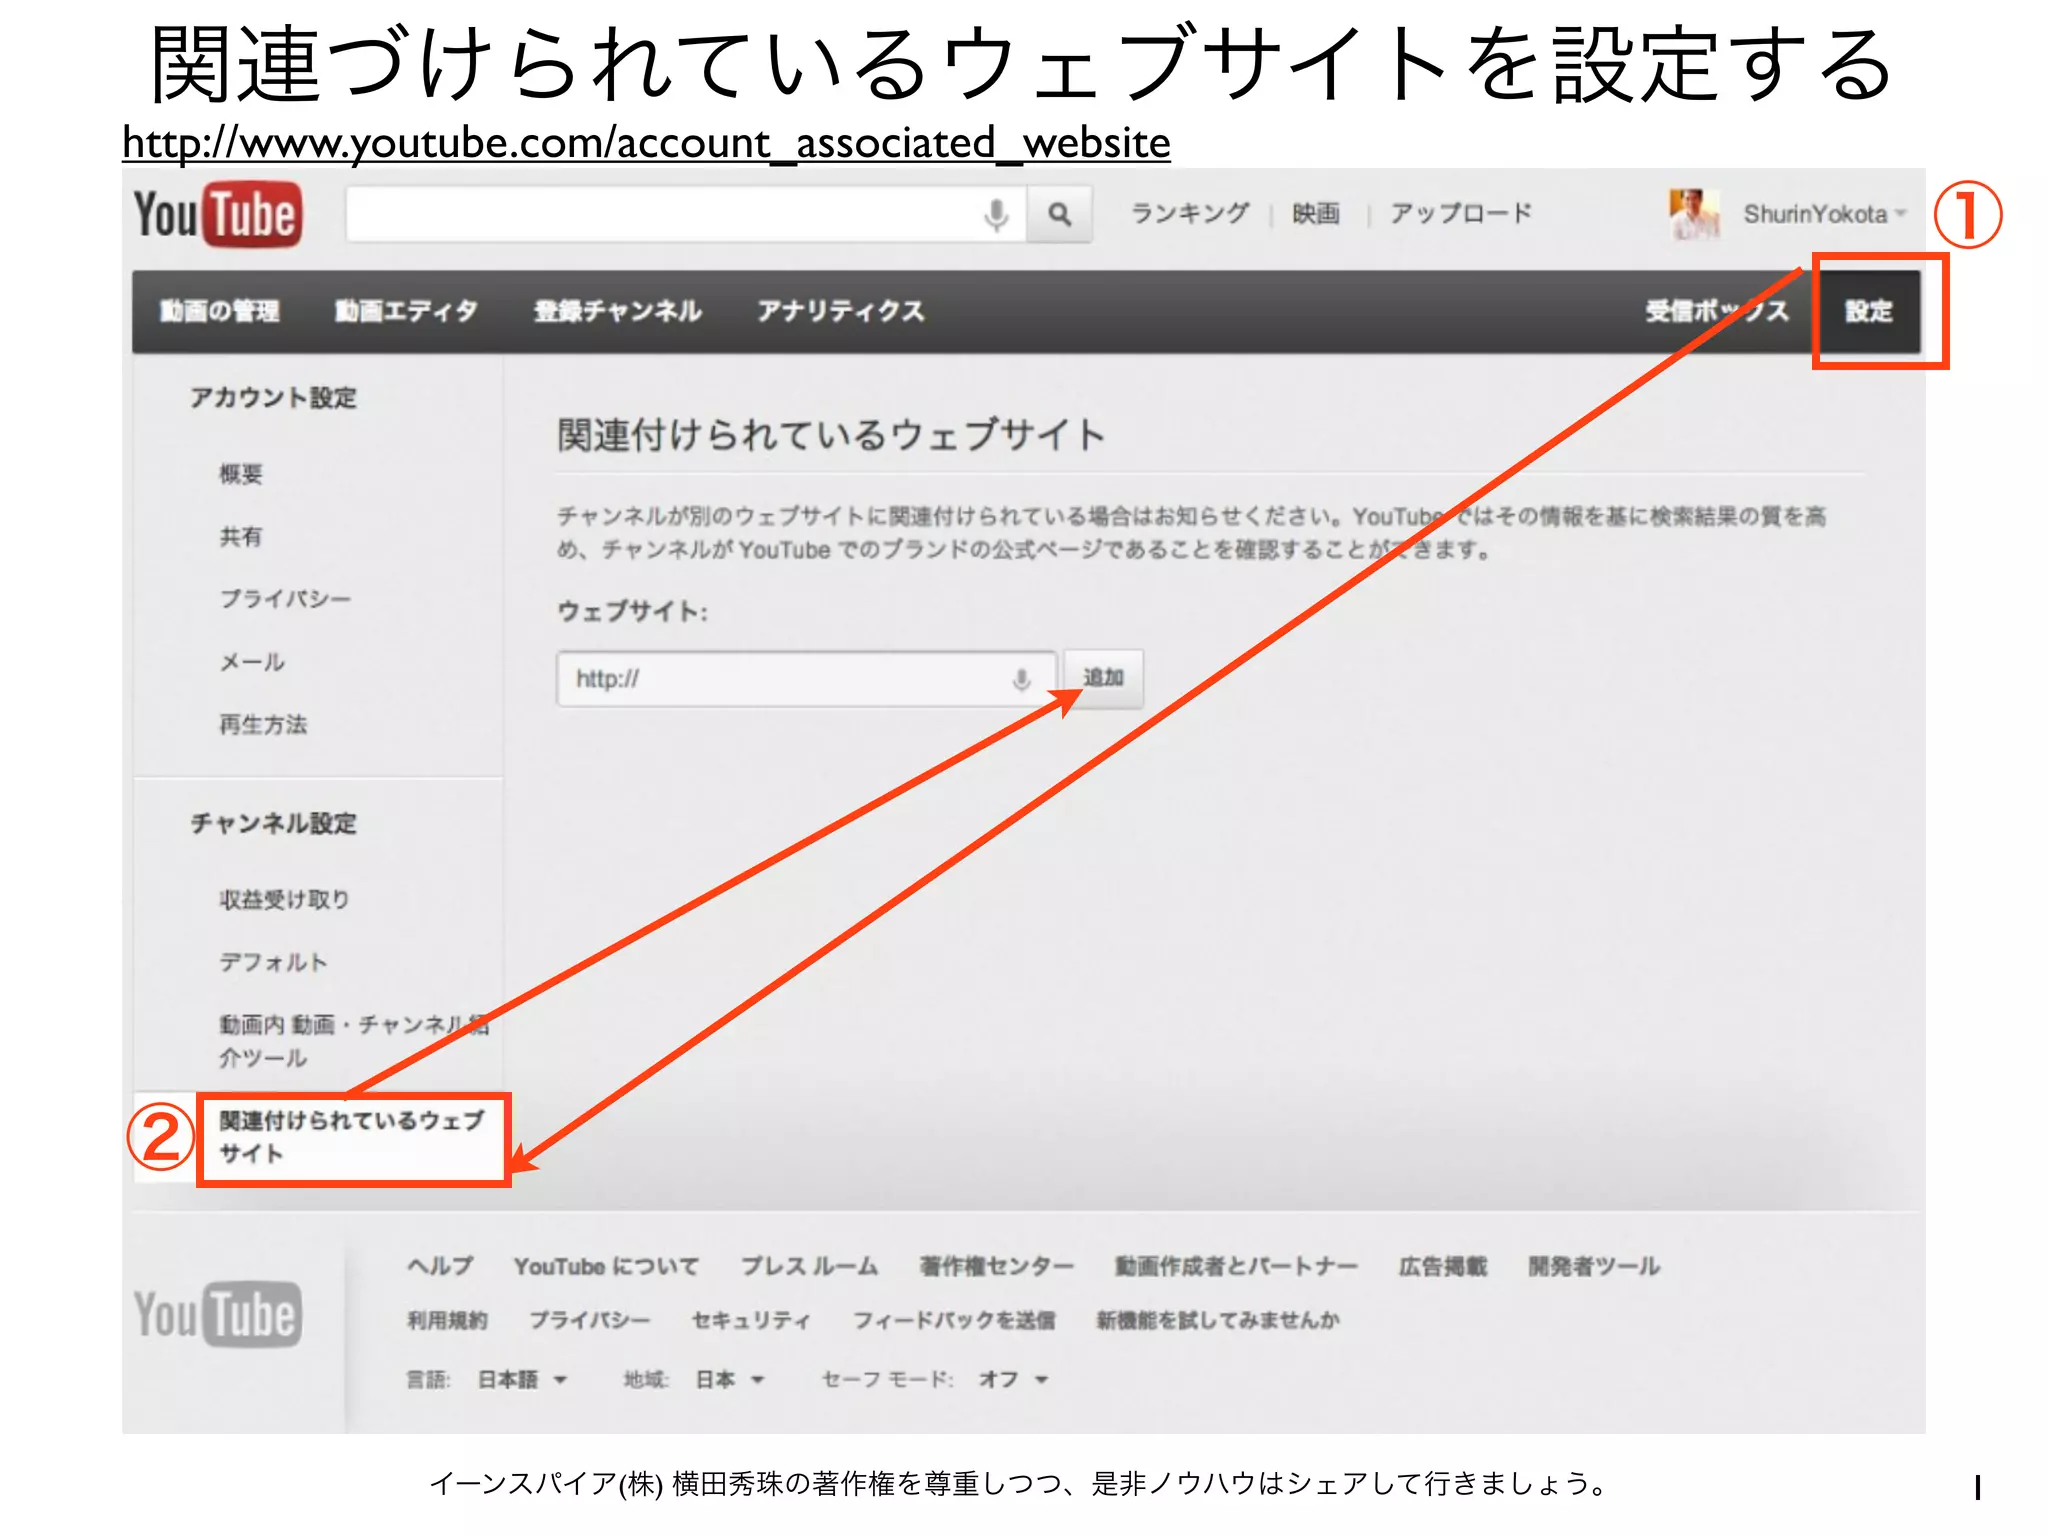Select アナリティクス in the navigation bar
This screenshot has height=1536, width=2048.
pyautogui.click(x=840, y=311)
